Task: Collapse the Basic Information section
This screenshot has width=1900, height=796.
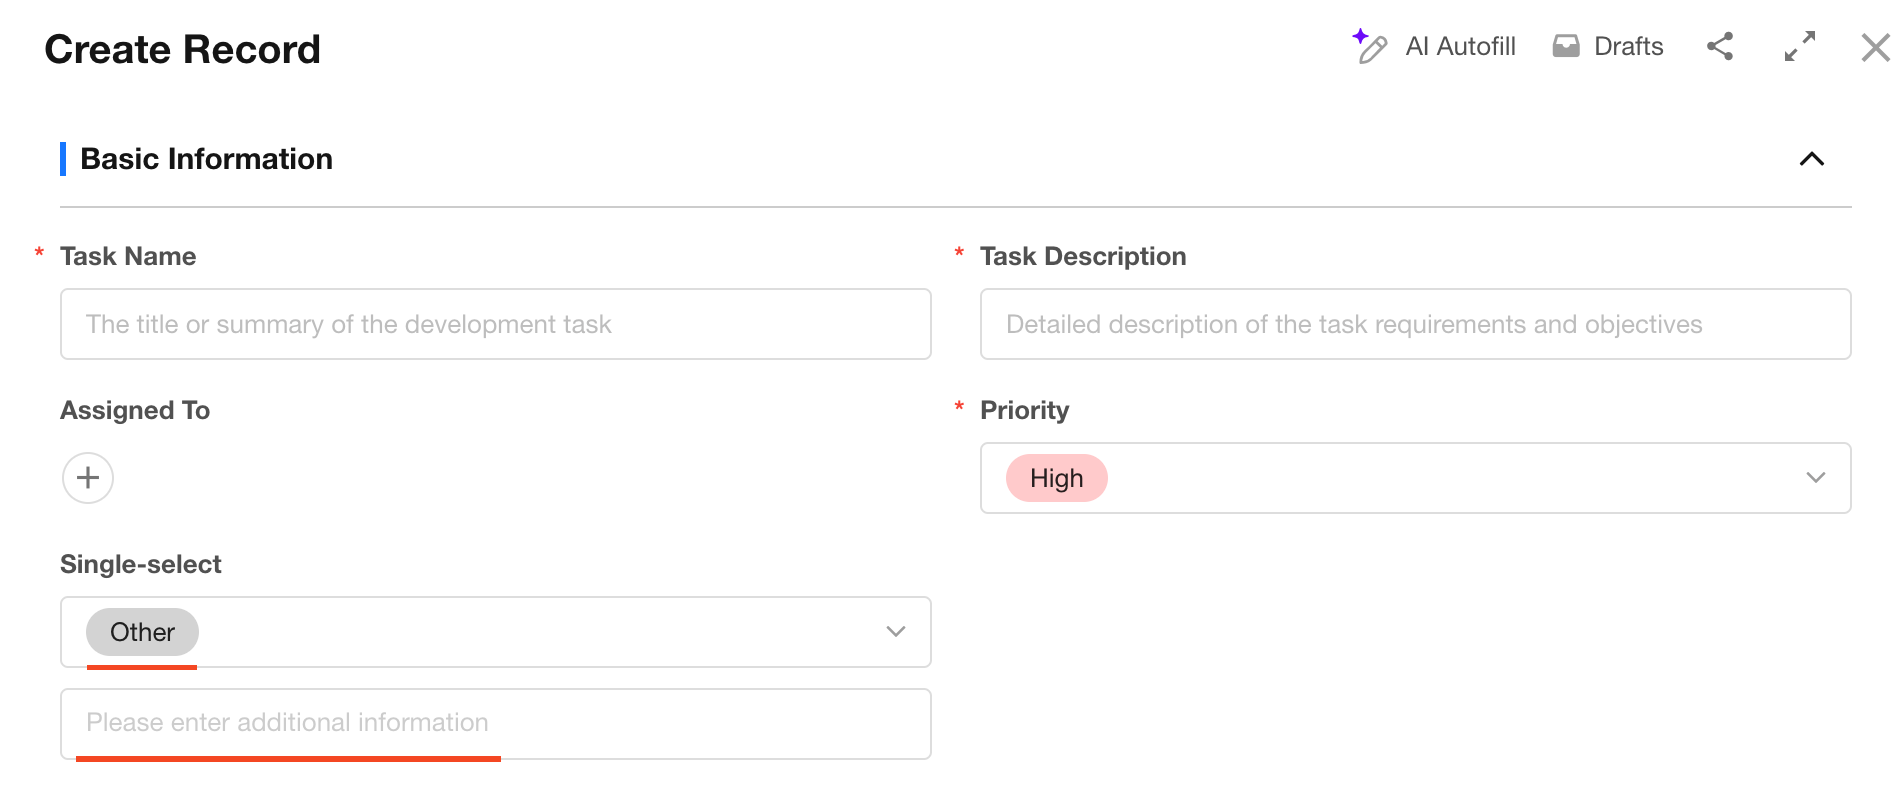Action: (1812, 159)
